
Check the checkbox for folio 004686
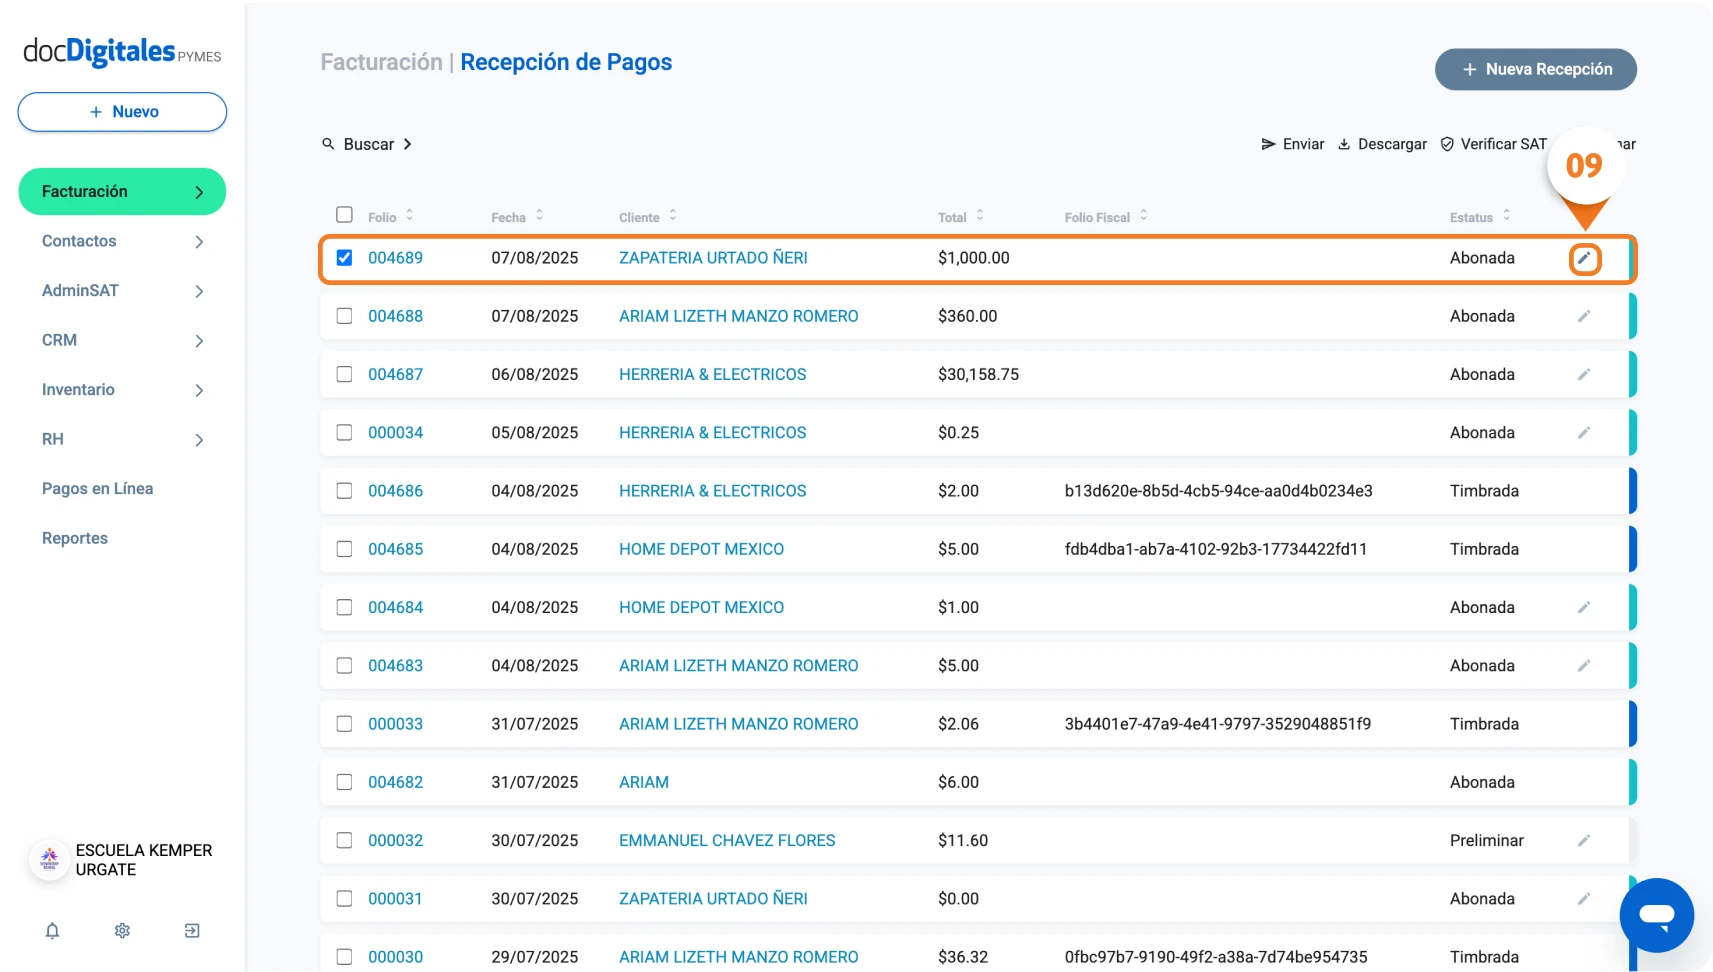(344, 491)
